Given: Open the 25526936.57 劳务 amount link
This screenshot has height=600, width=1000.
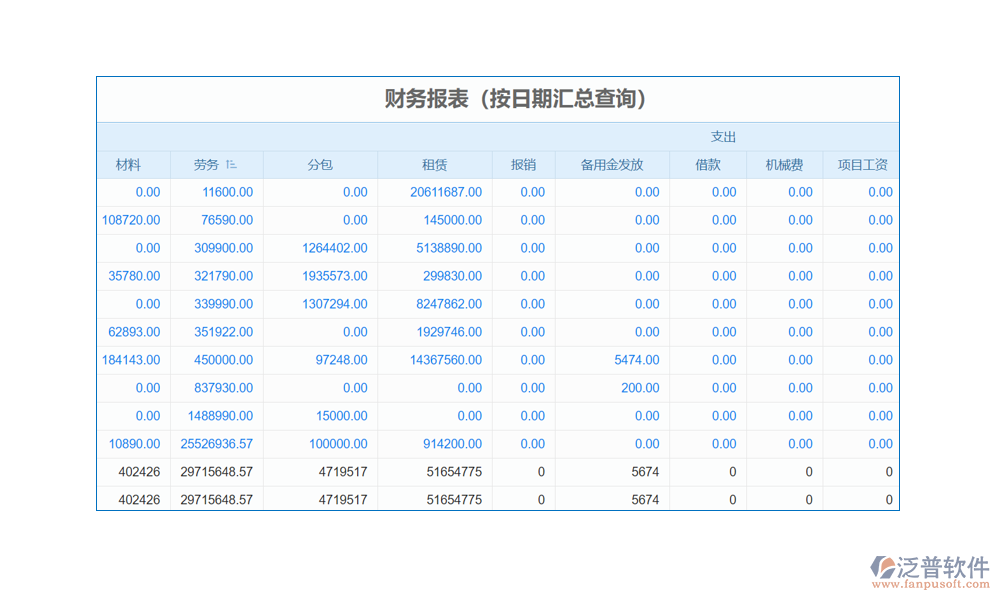Looking at the screenshot, I should point(217,444).
